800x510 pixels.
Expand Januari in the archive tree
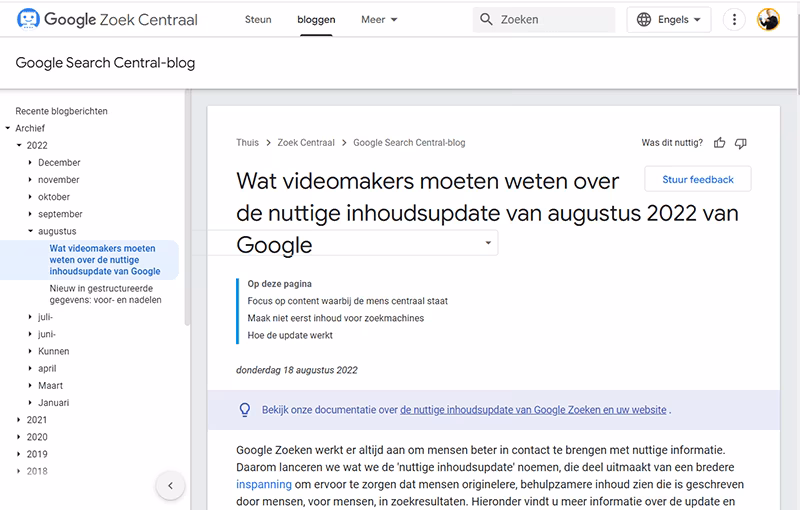[30, 403]
